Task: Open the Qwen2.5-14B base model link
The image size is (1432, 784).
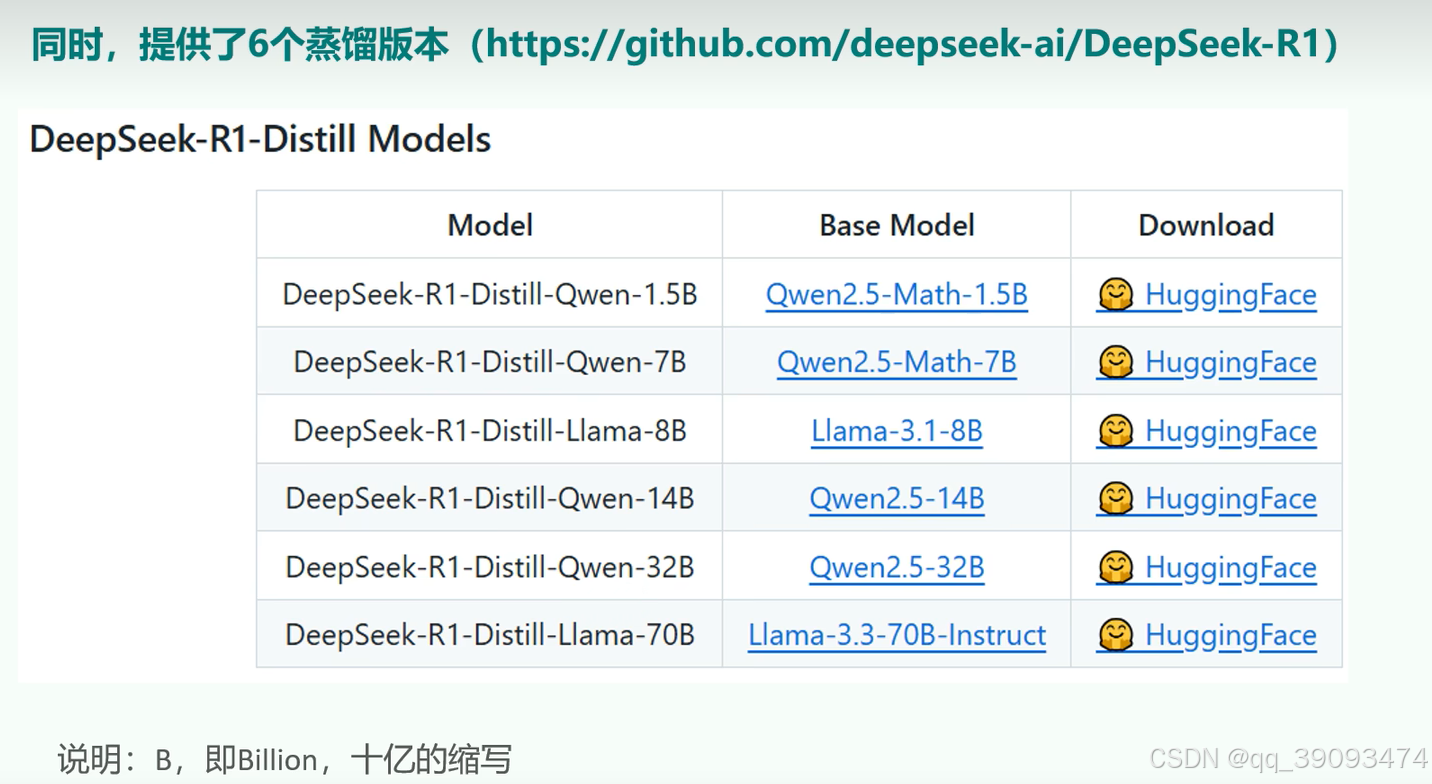Action: [897, 498]
